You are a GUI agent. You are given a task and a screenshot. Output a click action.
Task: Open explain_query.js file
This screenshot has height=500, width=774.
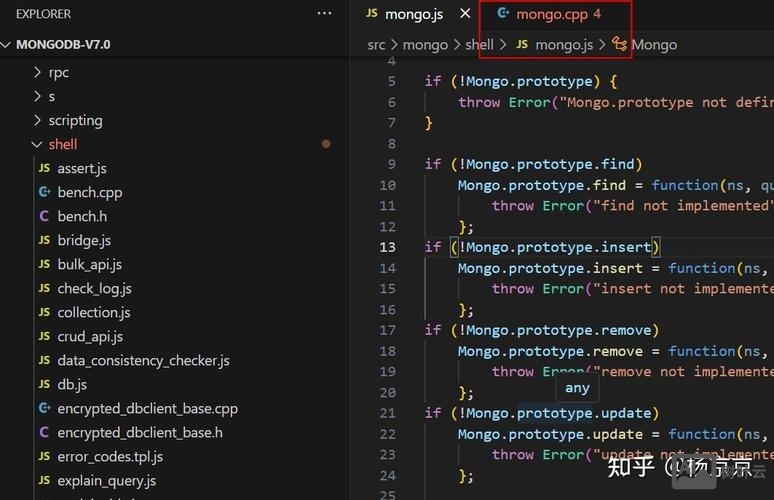107,481
